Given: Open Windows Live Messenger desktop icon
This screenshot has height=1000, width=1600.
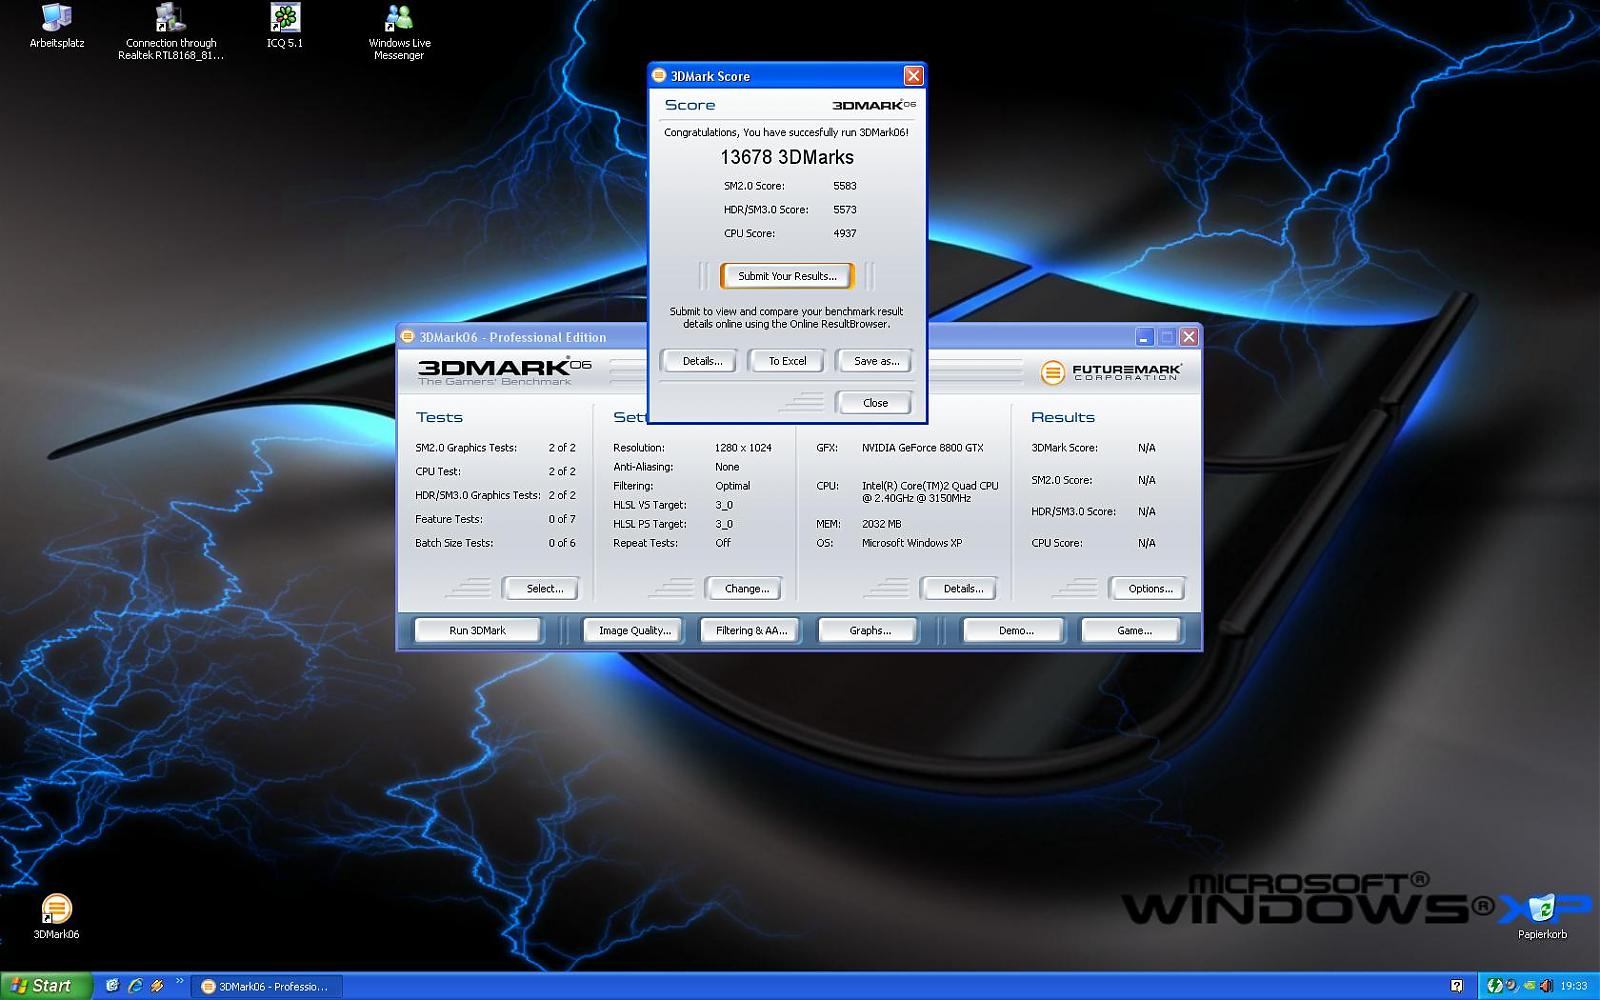Looking at the screenshot, I should click(x=399, y=32).
